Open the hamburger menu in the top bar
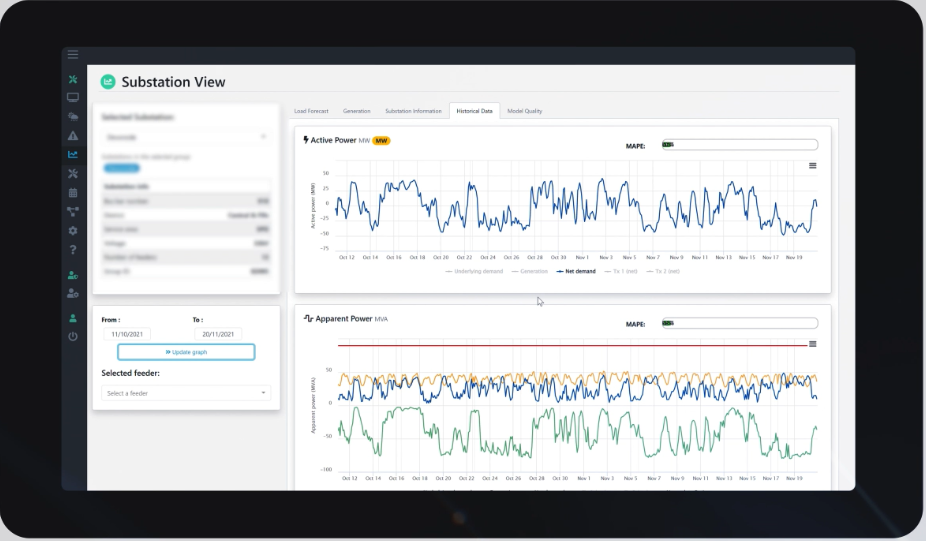The image size is (926, 541). point(73,54)
